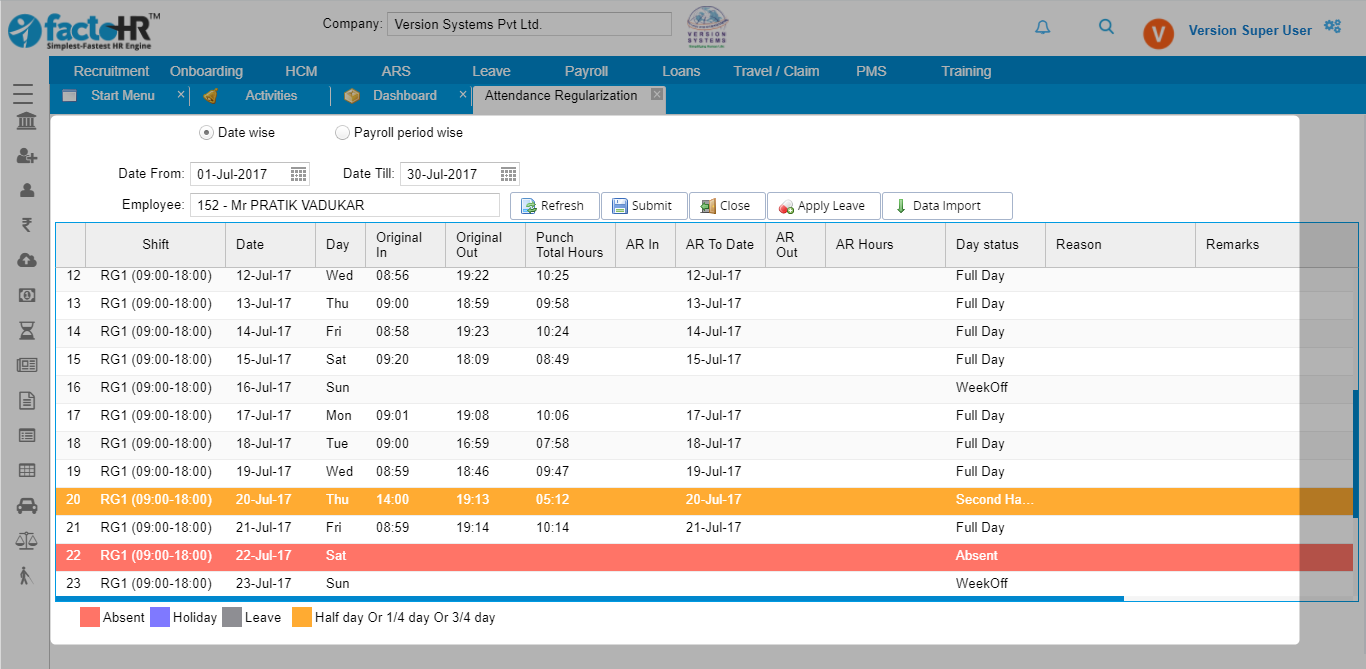Screen dimensions: 1366x669
Task: Click the add-user sidebar icon
Action: [27, 156]
